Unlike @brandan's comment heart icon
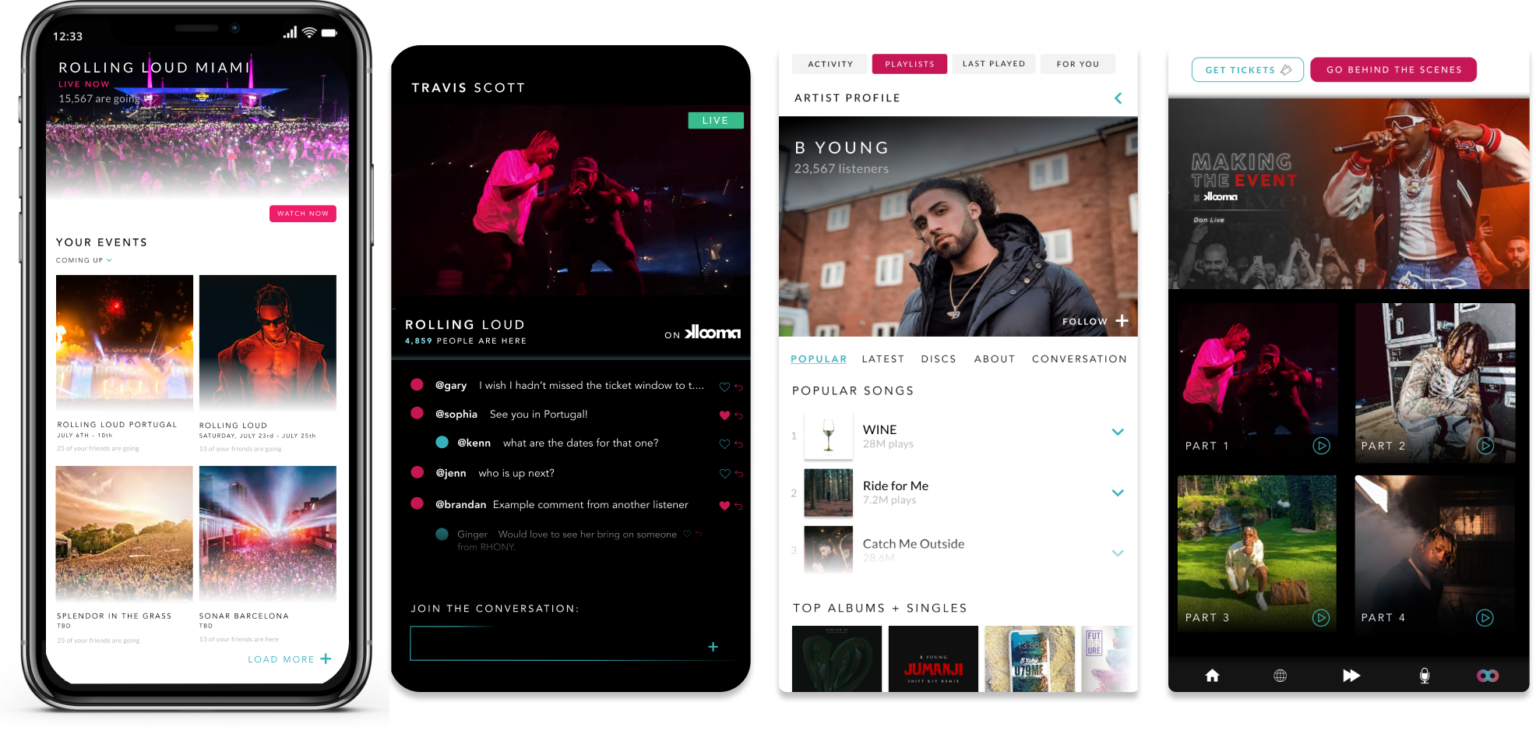1536x738 pixels. (724, 505)
